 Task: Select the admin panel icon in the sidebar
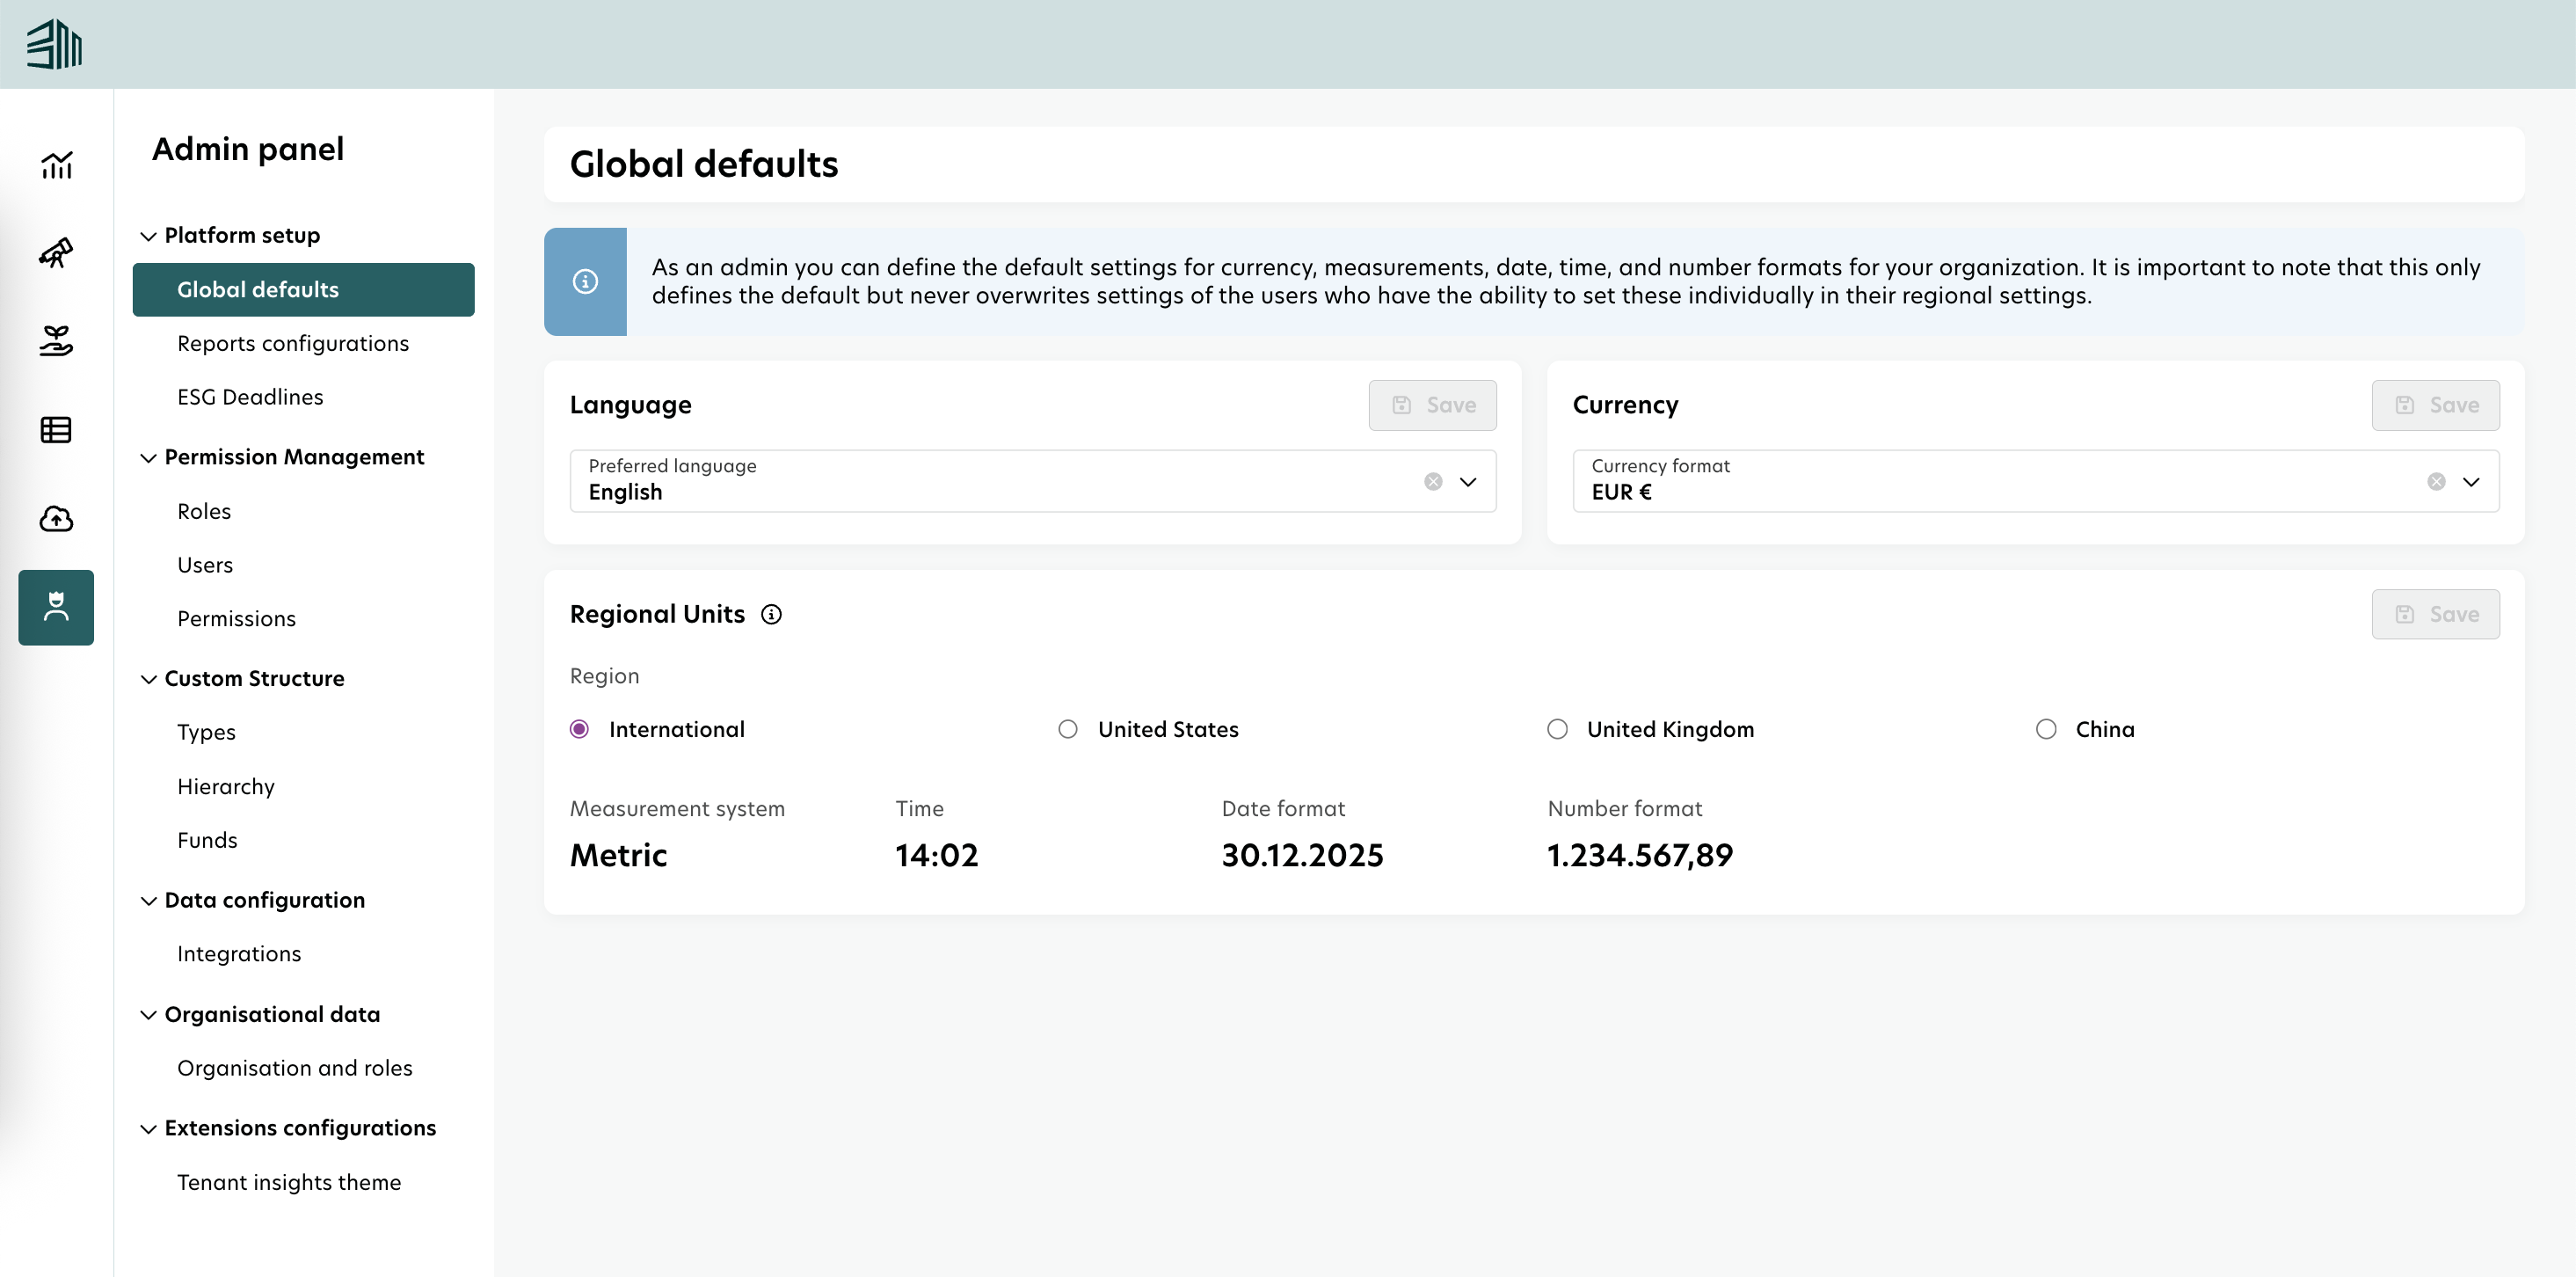(x=56, y=607)
